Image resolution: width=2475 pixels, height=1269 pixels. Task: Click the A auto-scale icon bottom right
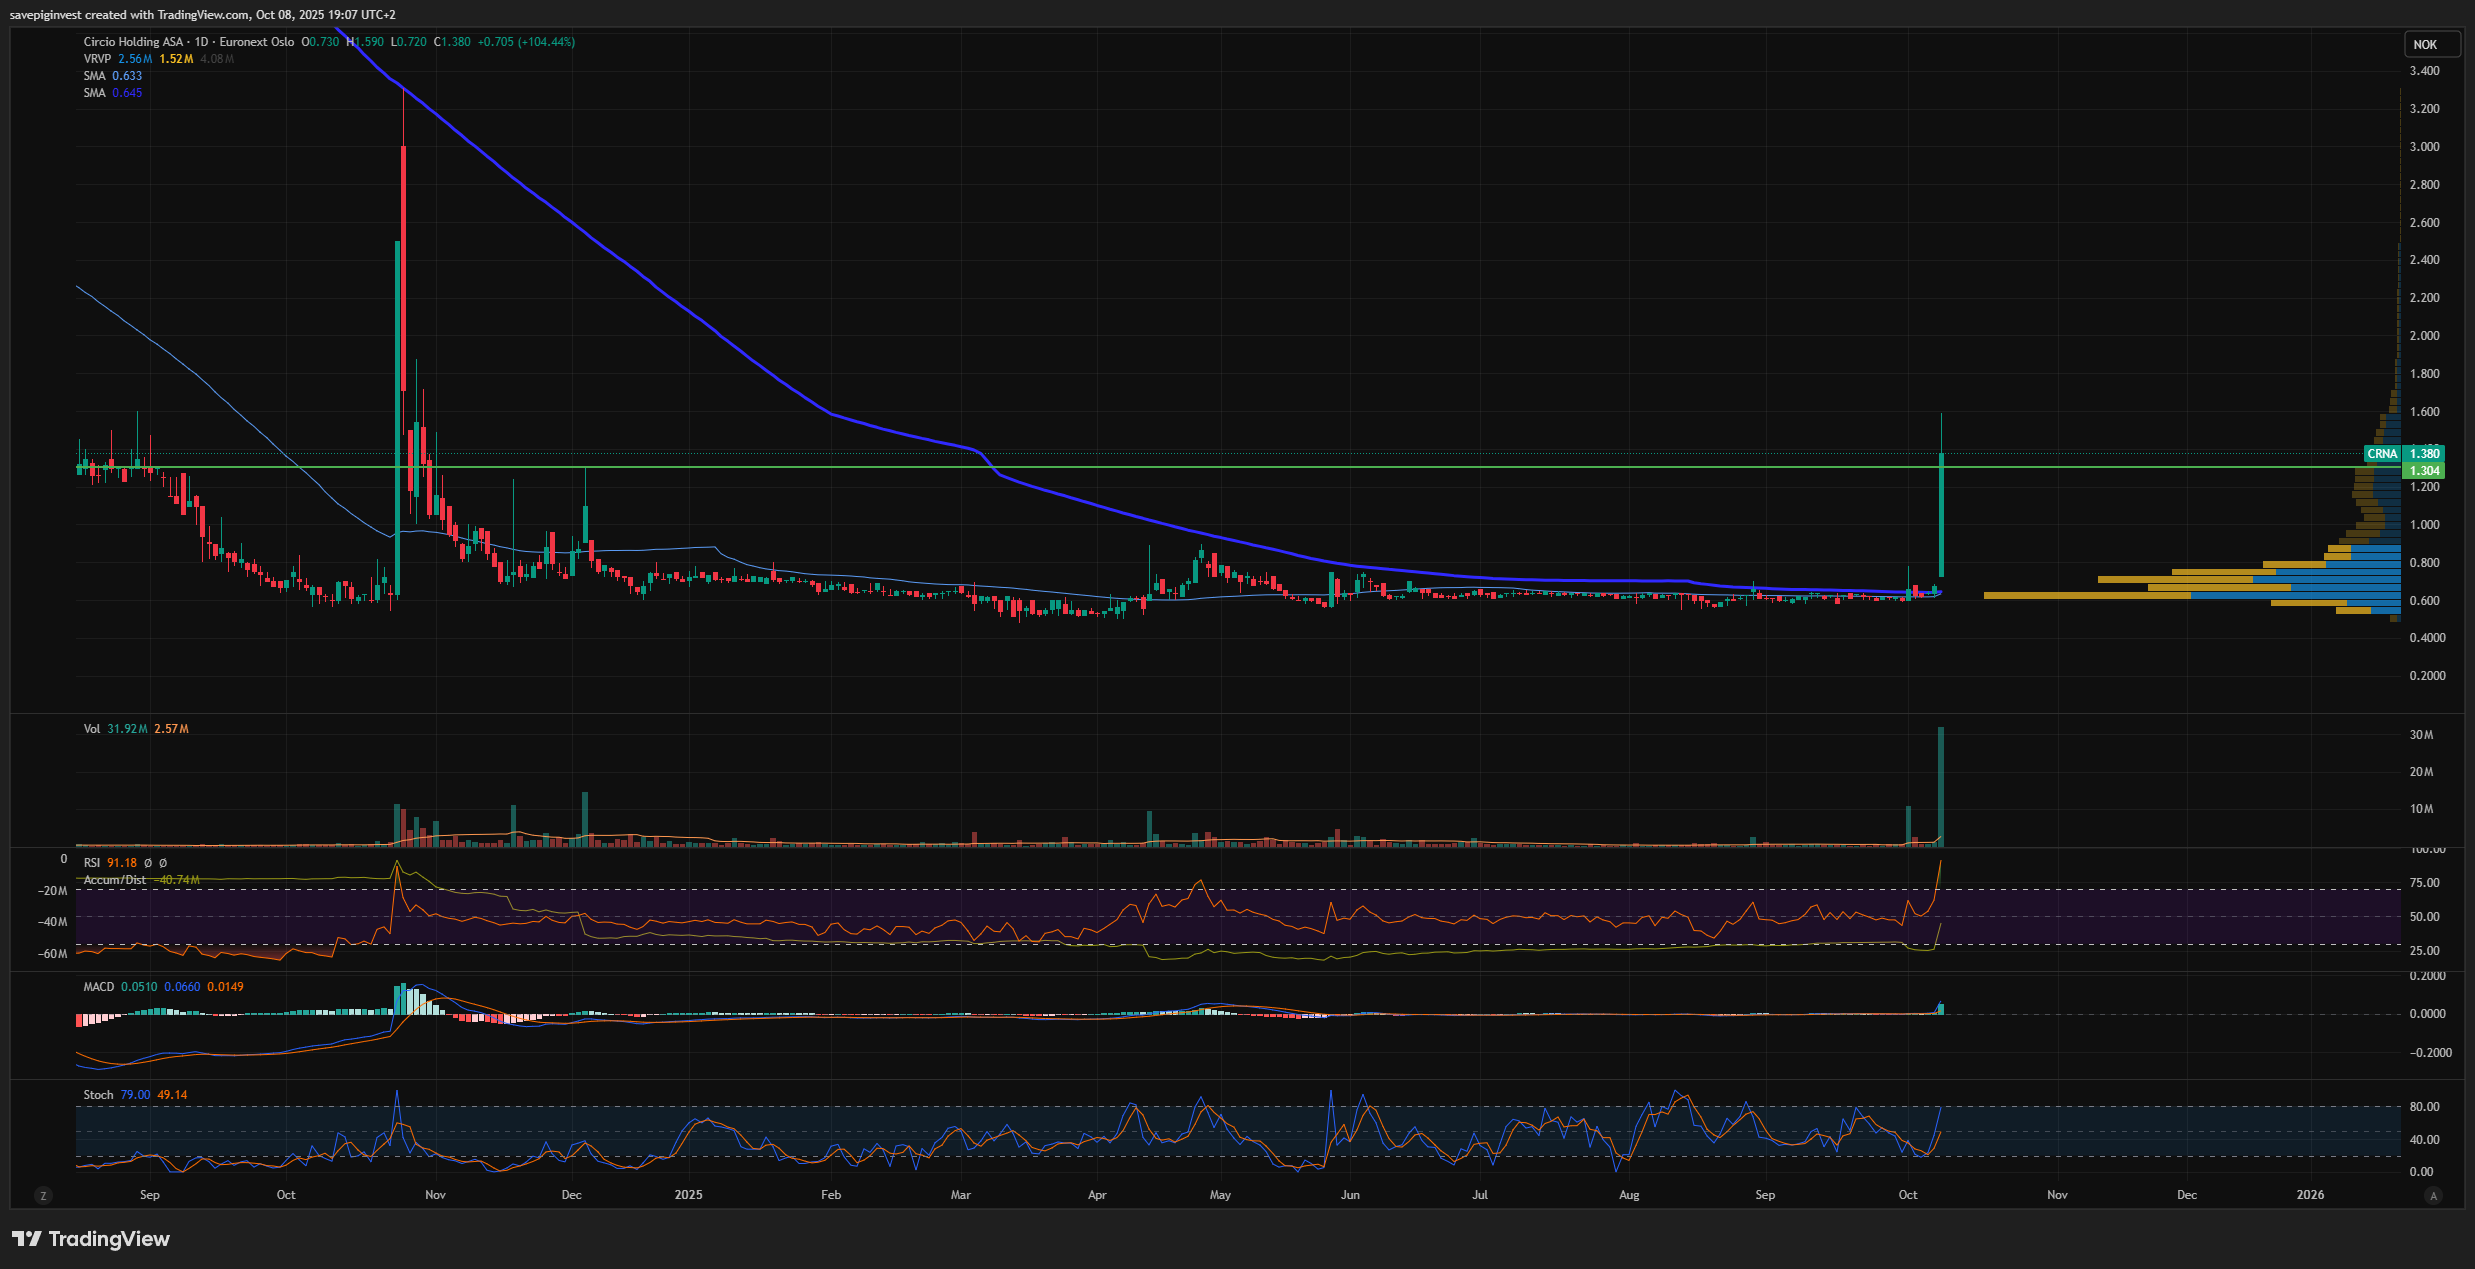pos(2433,1195)
